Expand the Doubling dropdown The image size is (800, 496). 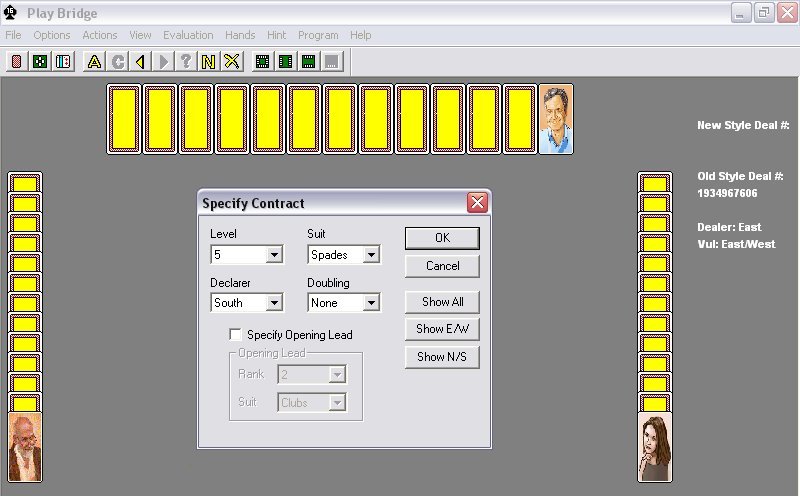tap(371, 303)
